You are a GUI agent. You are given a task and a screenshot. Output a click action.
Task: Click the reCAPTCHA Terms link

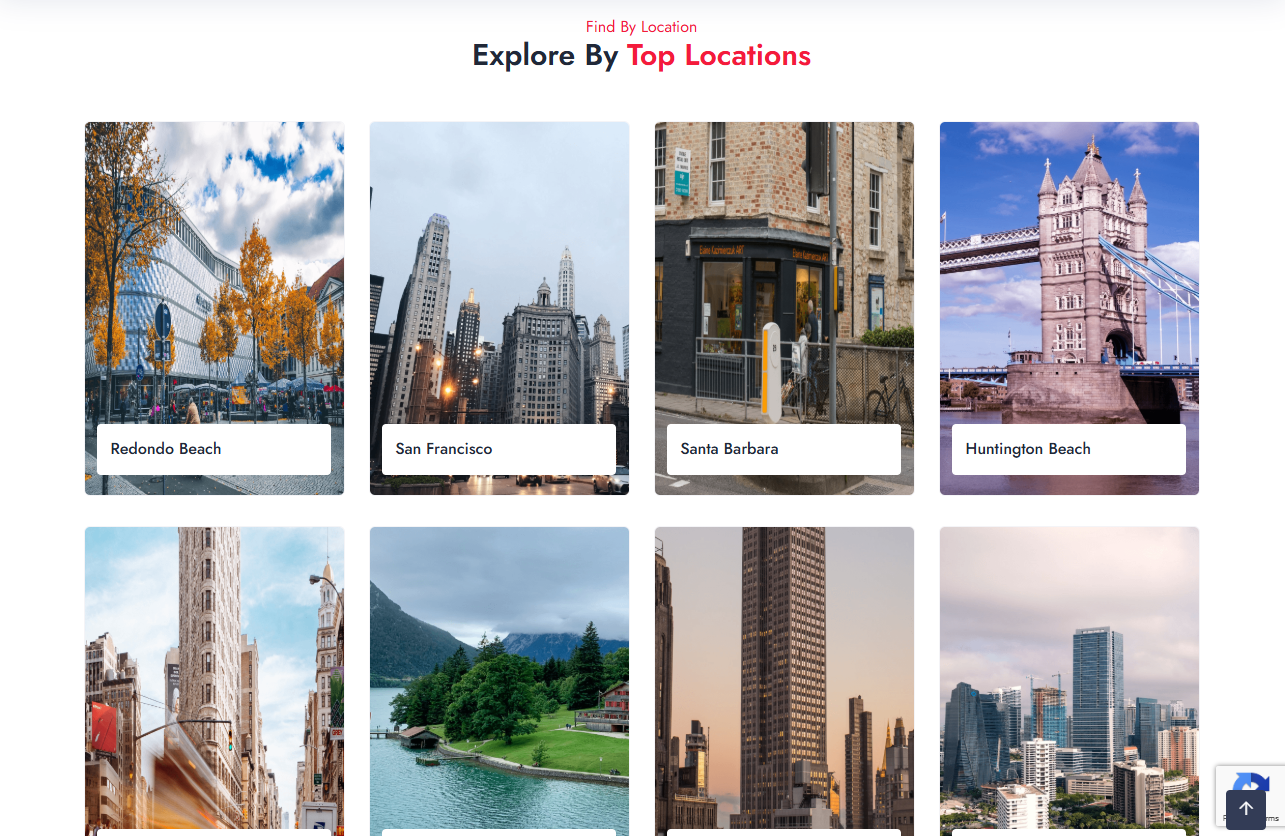(x=1270, y=818)
